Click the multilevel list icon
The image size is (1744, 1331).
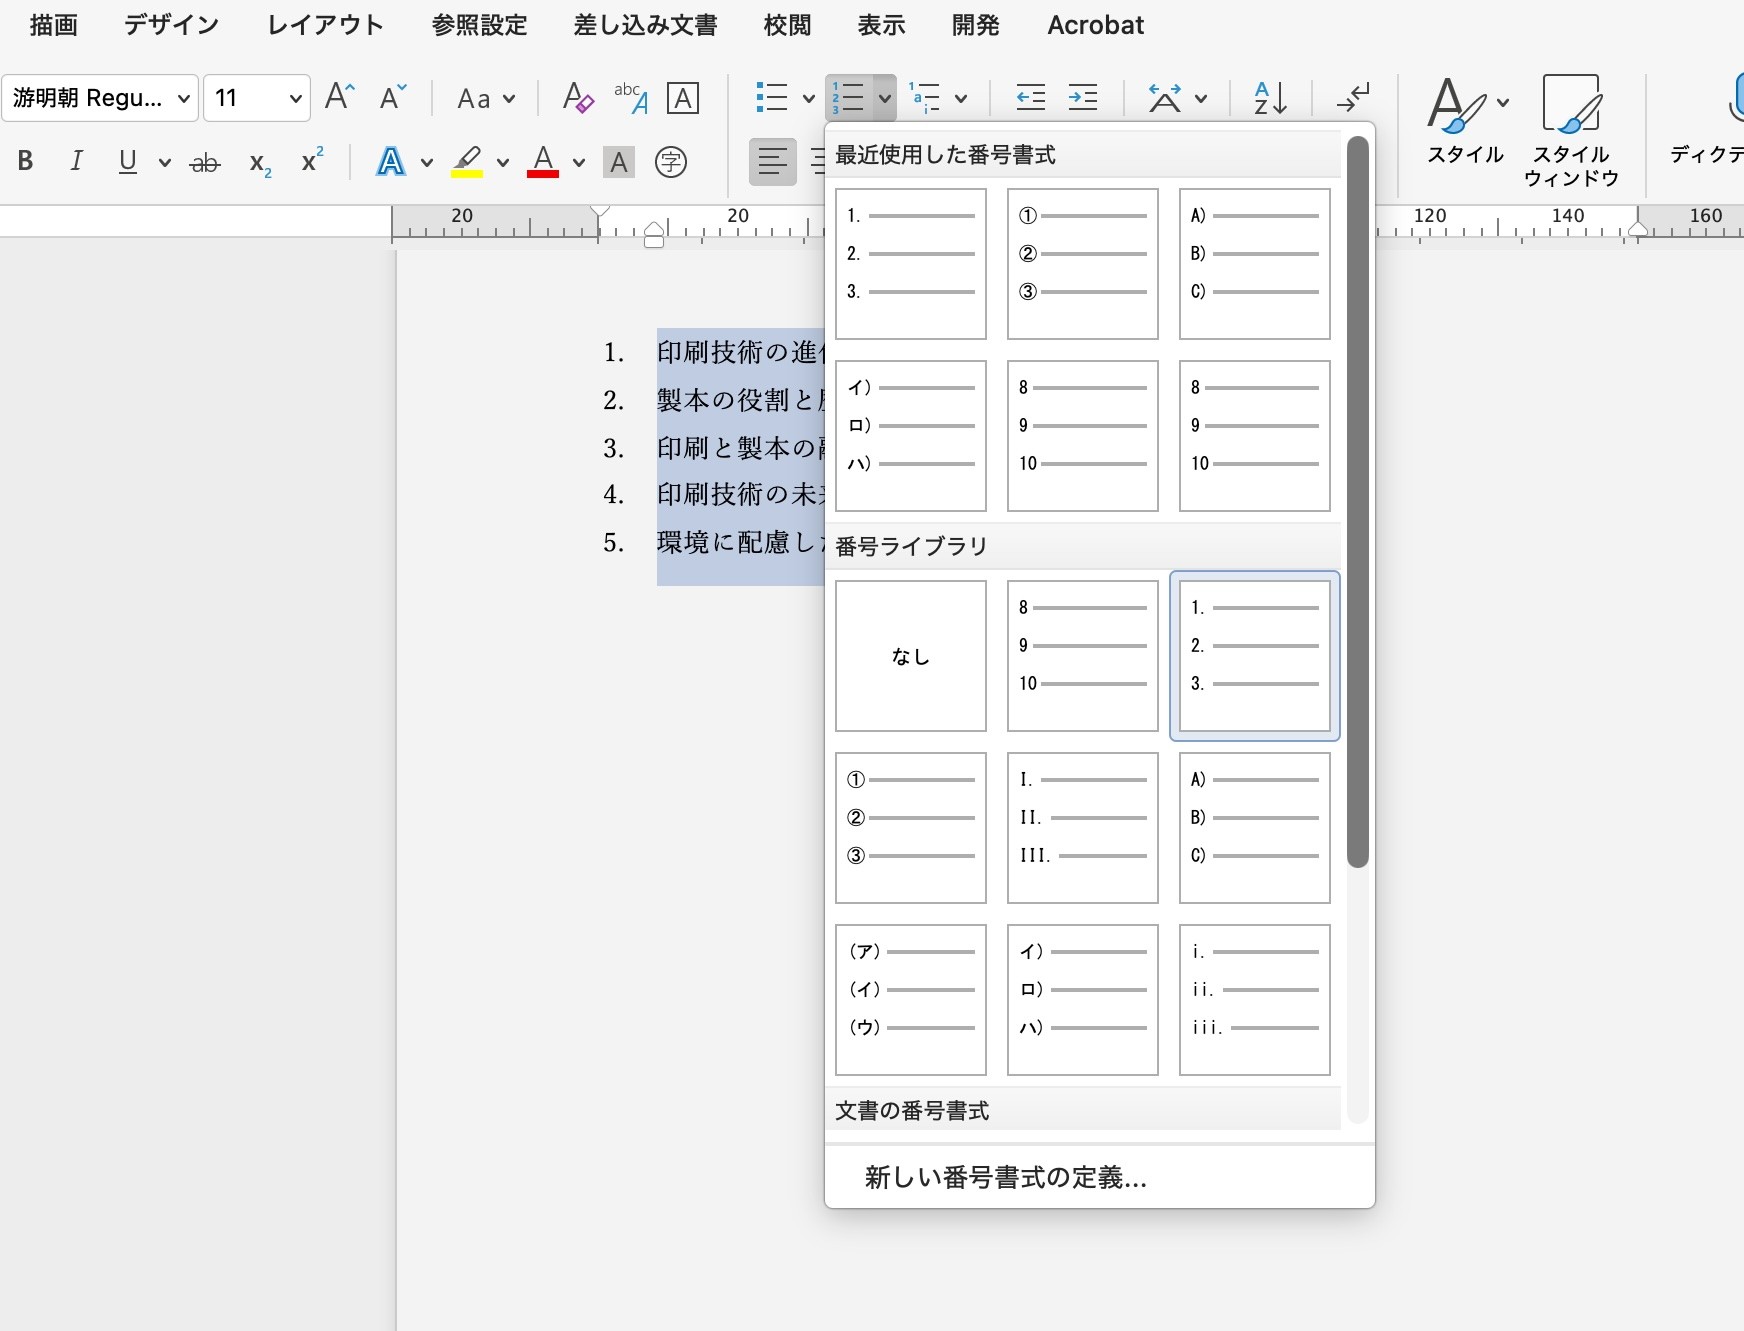click(925, 97)
